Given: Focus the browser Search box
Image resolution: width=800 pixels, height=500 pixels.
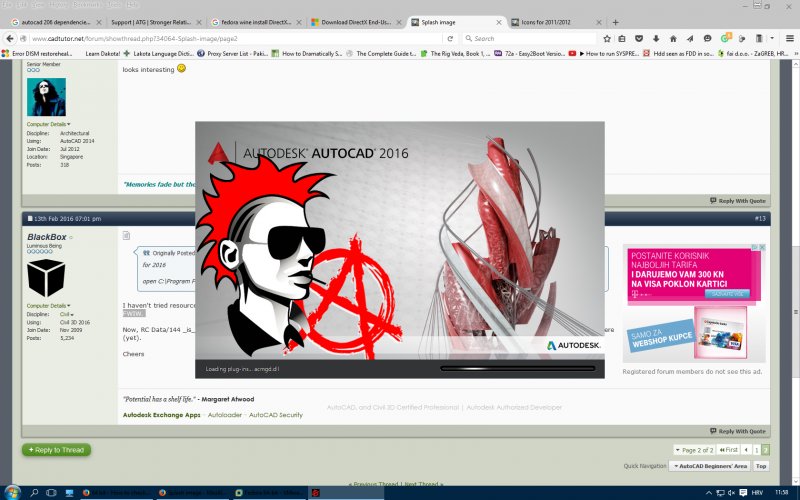Looking at the screenshot, I should 529,38.
